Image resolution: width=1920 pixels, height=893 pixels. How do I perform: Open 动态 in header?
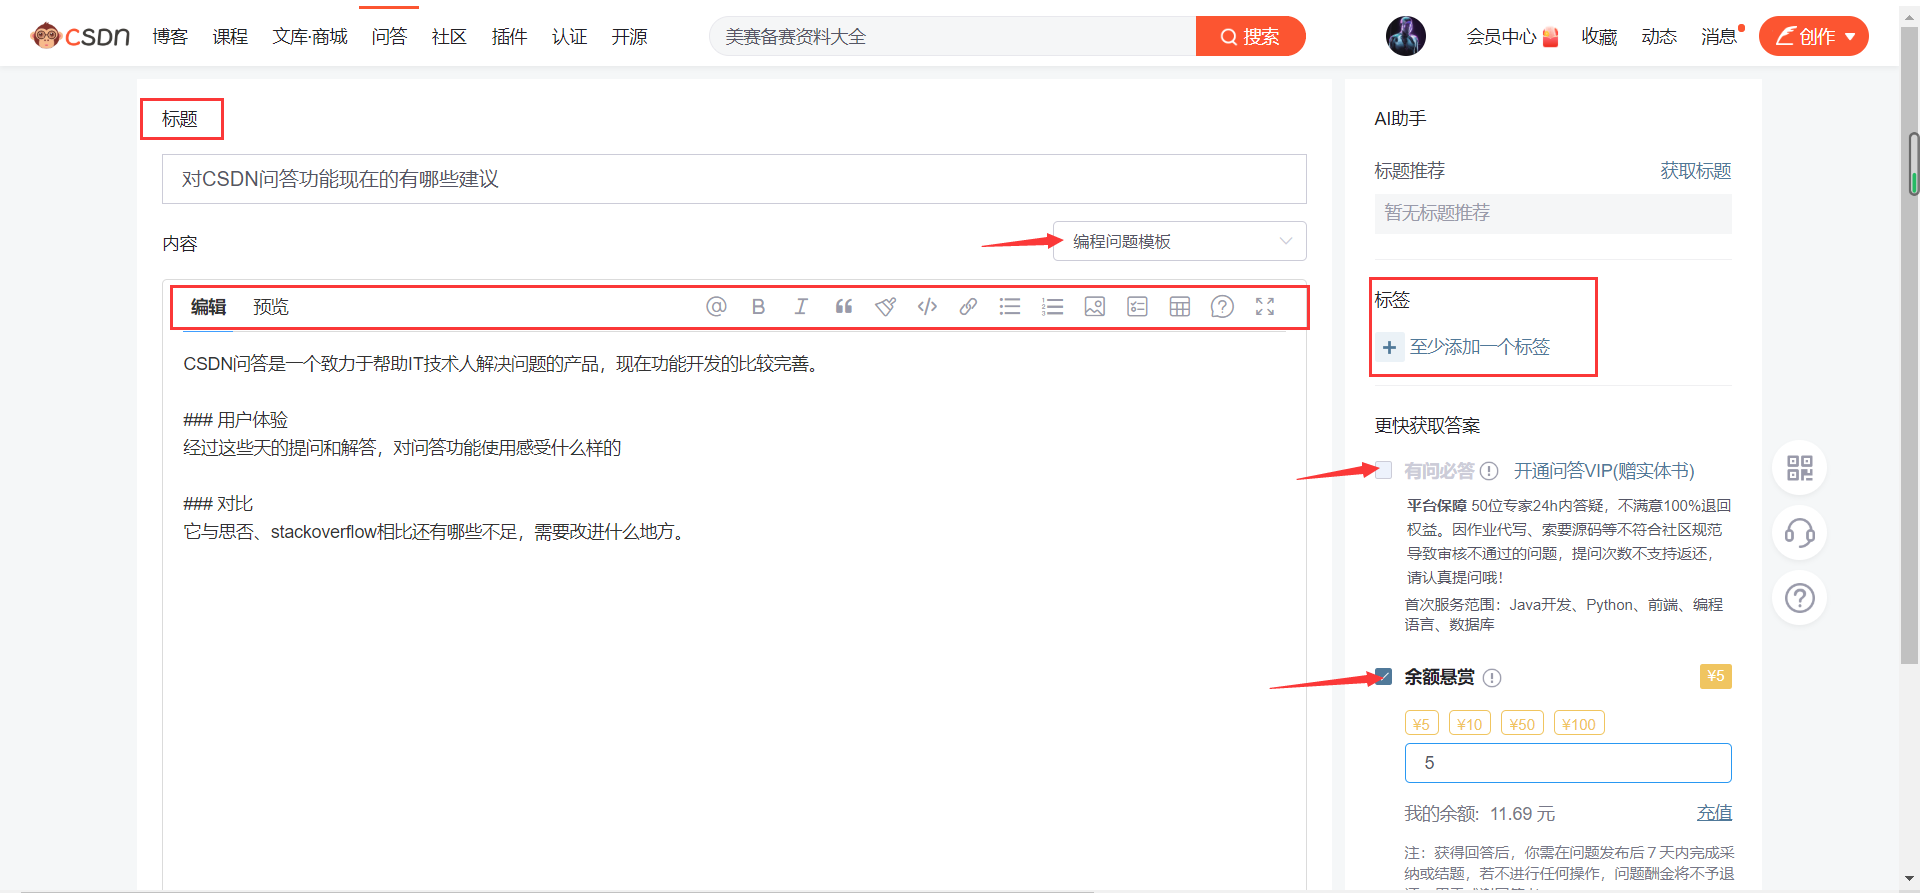[1659, 37]
